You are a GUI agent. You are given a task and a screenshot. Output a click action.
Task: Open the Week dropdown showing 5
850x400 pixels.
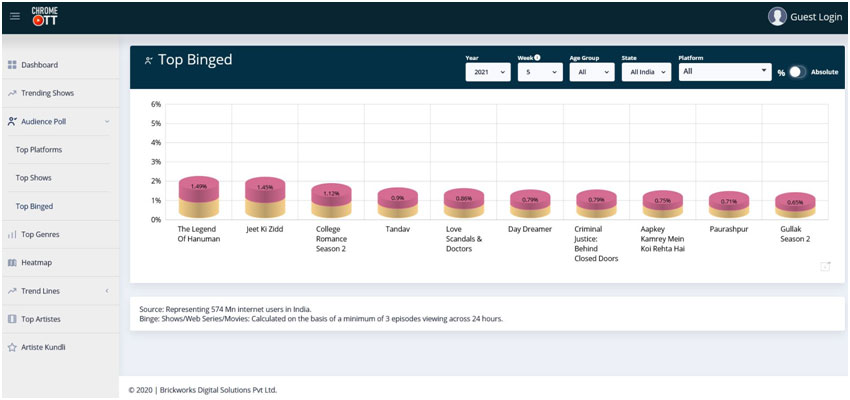coord(539,72)
